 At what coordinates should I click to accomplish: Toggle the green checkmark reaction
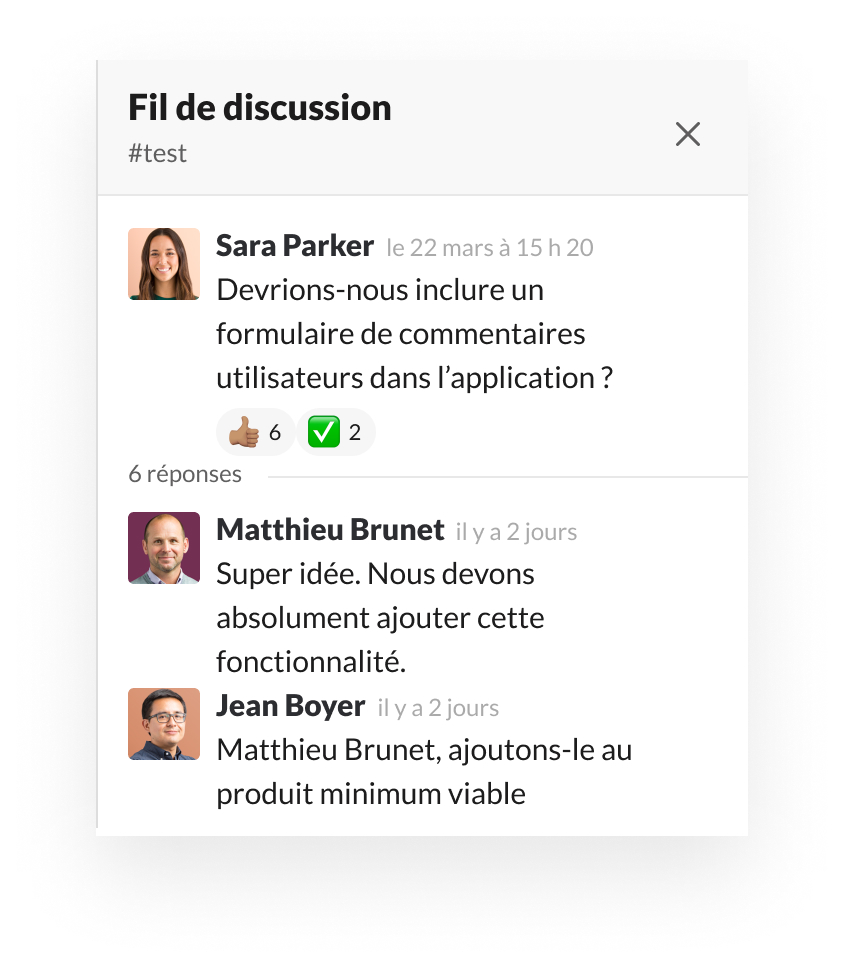(x=336, y=432)
